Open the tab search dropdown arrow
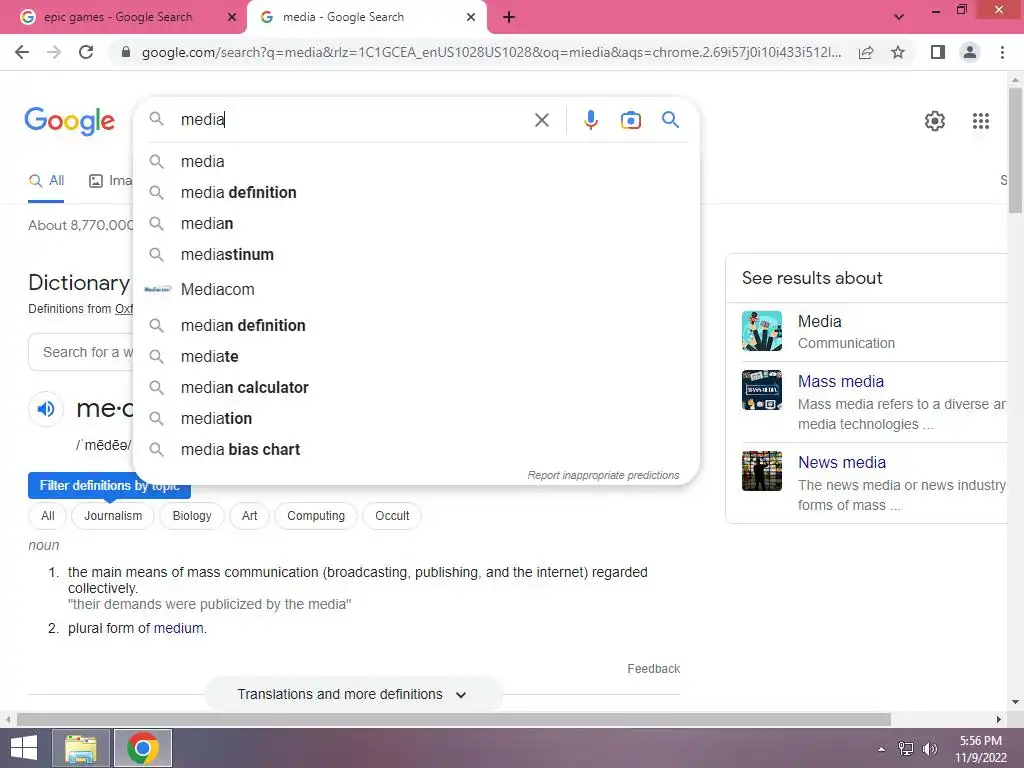Image resolution: width=1024 pixels, height=768 pixels. [899, 17]
